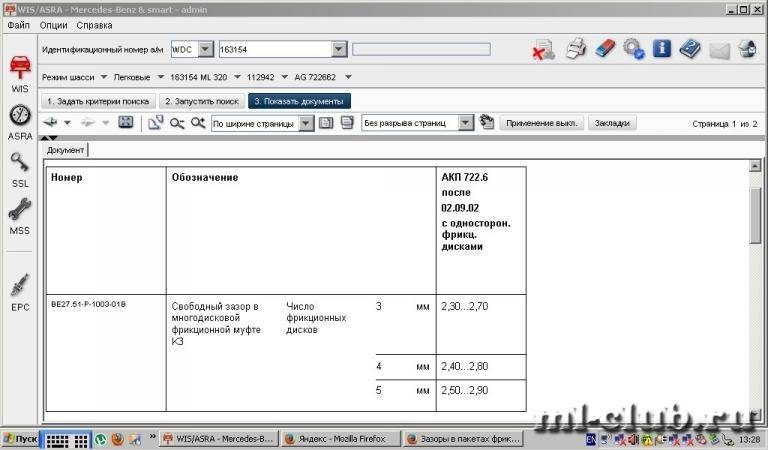The height and width of the screenshot is (450, 768).
Task: Click the uTorrent quick launch icon
Action: [x=100, y=439]
